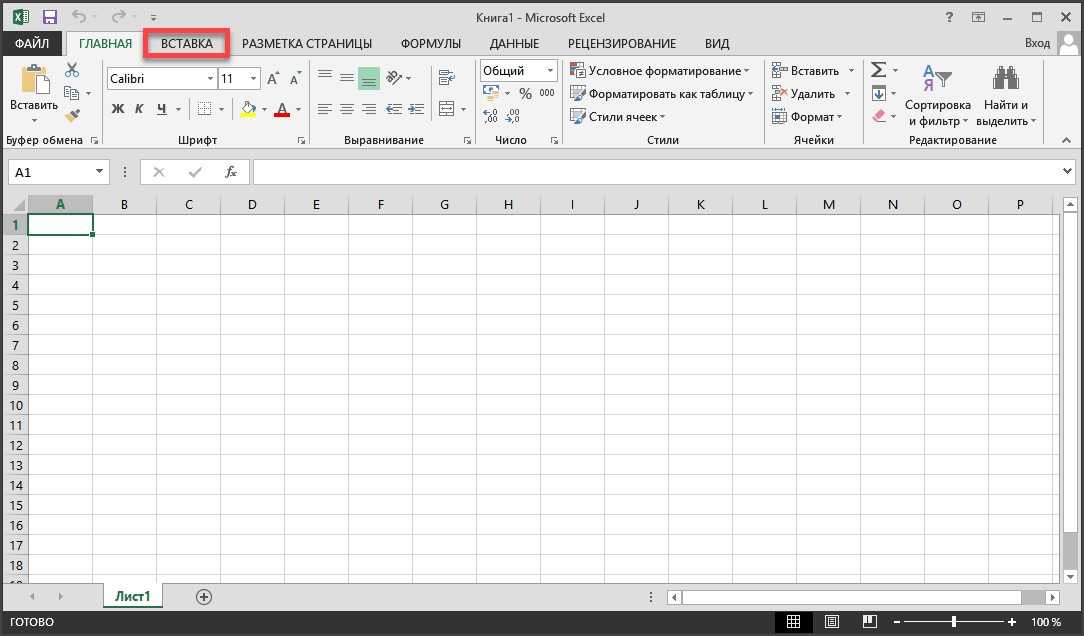Click the fill color yellow bucket swatch
Viewport: 1084px width, 636px height.
(x=248, y=109)
